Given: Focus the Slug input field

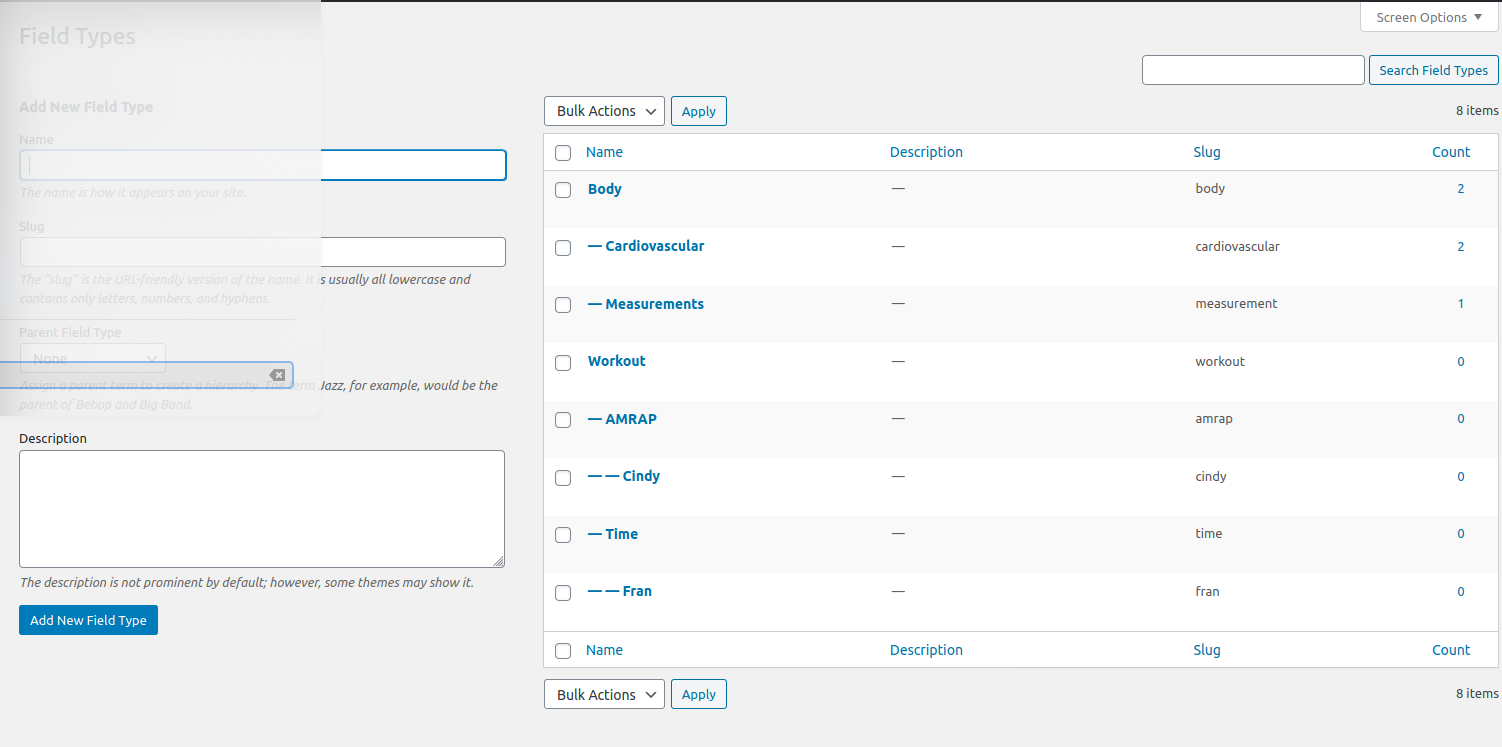Looking at the screenshot, I should [x=262, y=252].
